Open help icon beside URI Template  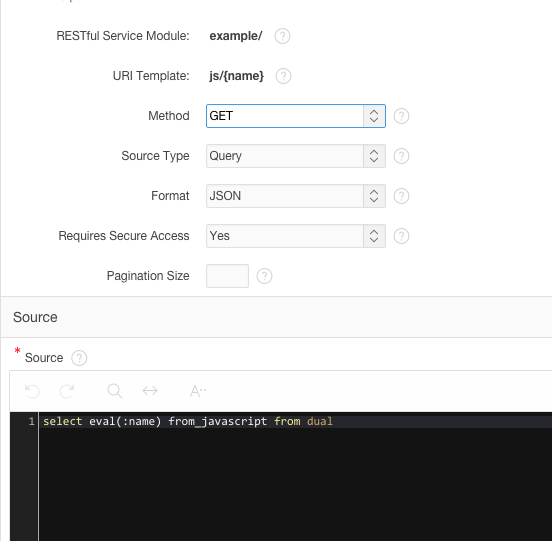[283, 76]
